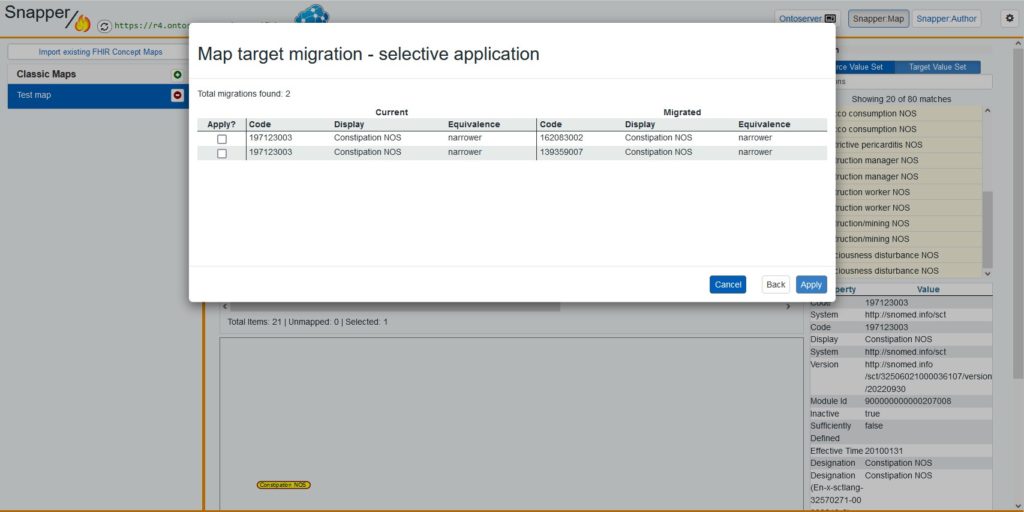Screen dimensions: 1024x512
Task: Cancel the map target migration dialog
Action: (x=728, y=285)
